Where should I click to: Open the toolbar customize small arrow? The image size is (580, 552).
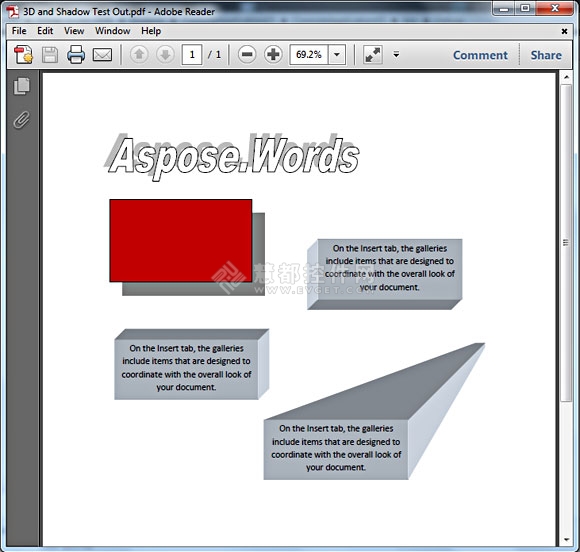pyautogui.click(x=396, y=55)
